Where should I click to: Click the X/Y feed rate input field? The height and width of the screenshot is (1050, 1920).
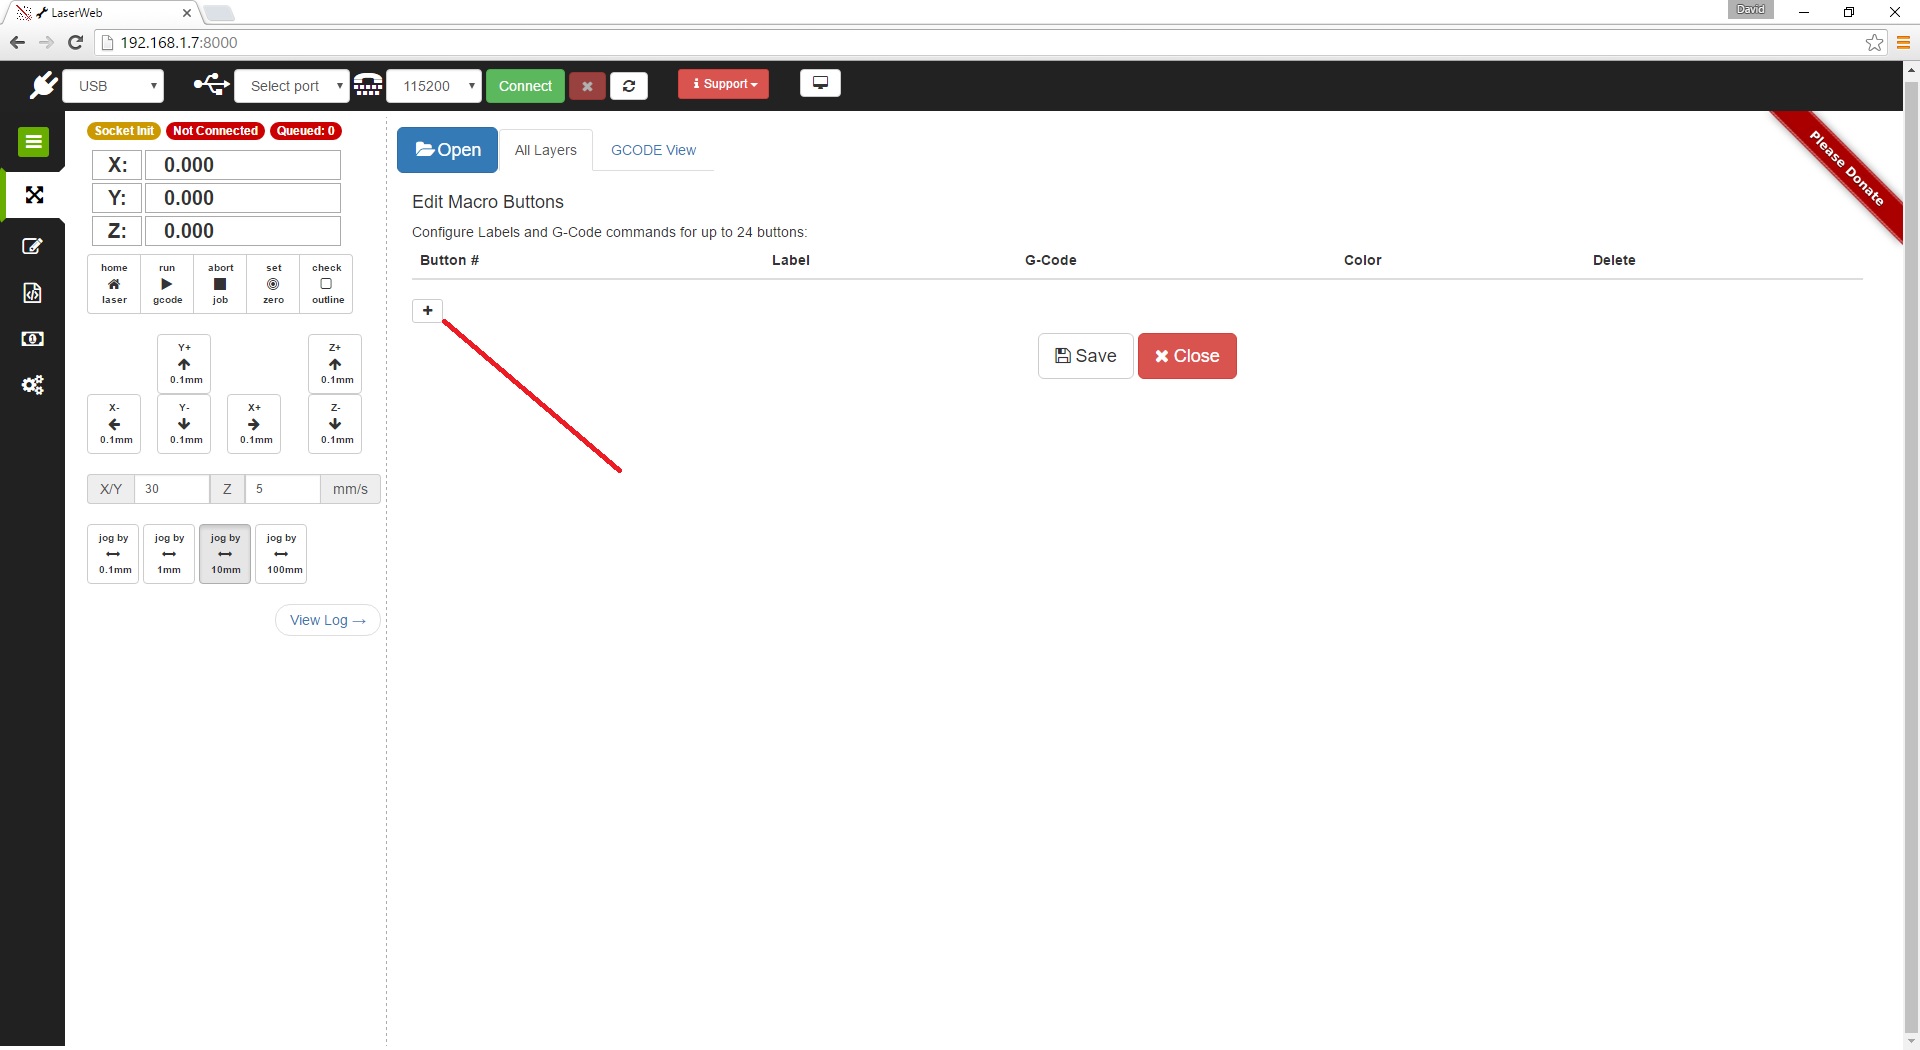pyautogui.click(x=171, y=489)
